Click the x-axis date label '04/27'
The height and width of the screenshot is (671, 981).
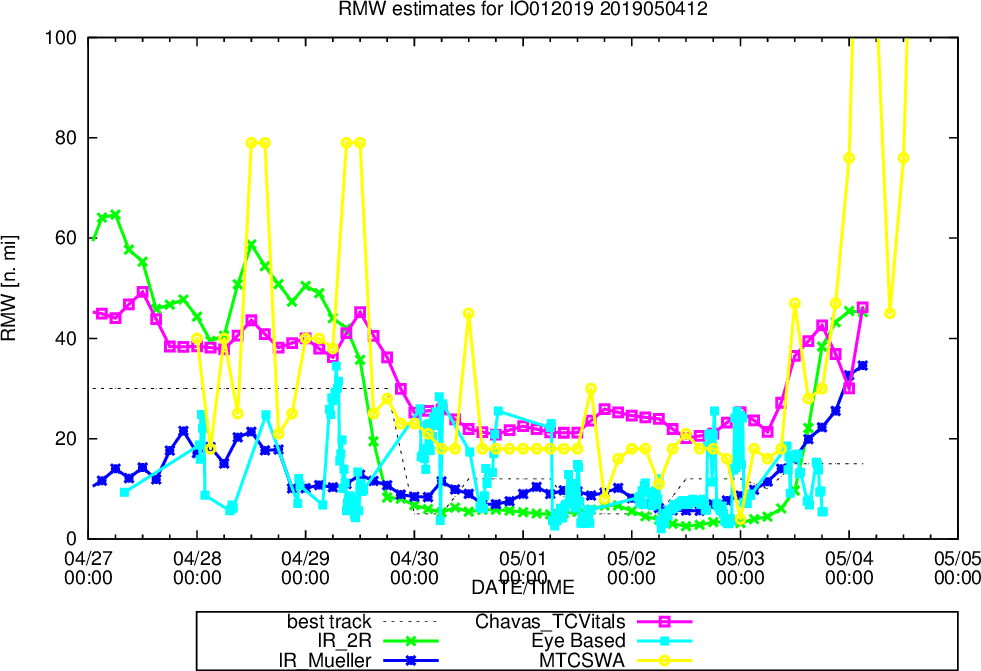(88, 558)
